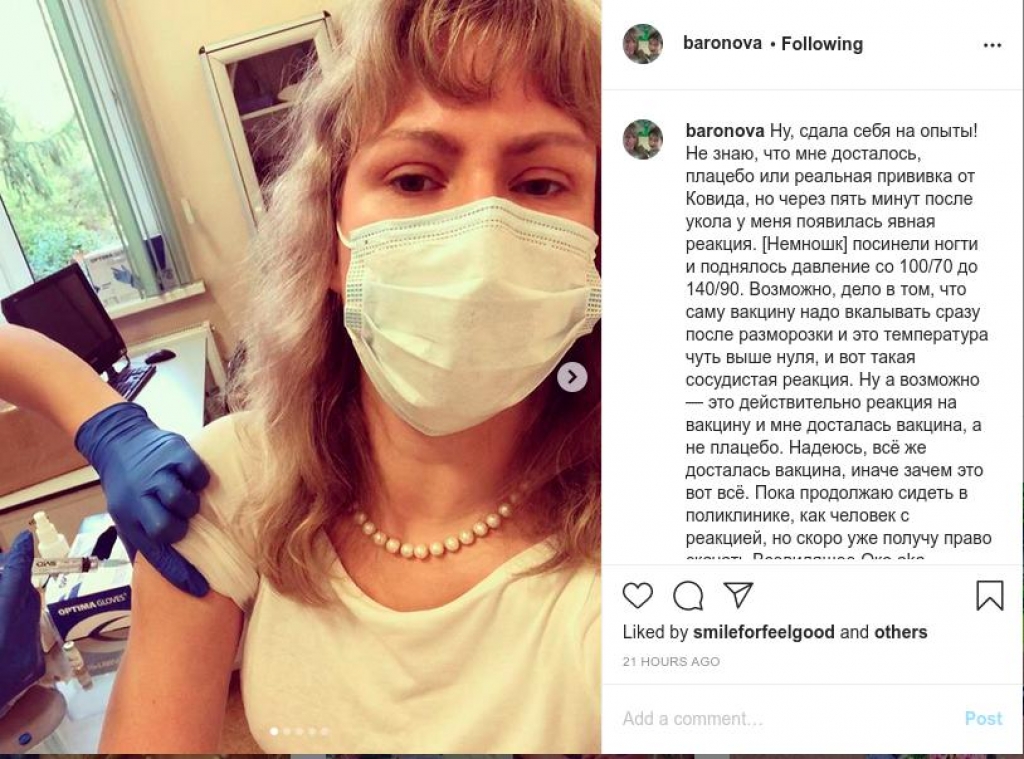Viewport: 1024px width, 759px height.
Task: Open the three-dot more options menu
Action: [992, 45]
